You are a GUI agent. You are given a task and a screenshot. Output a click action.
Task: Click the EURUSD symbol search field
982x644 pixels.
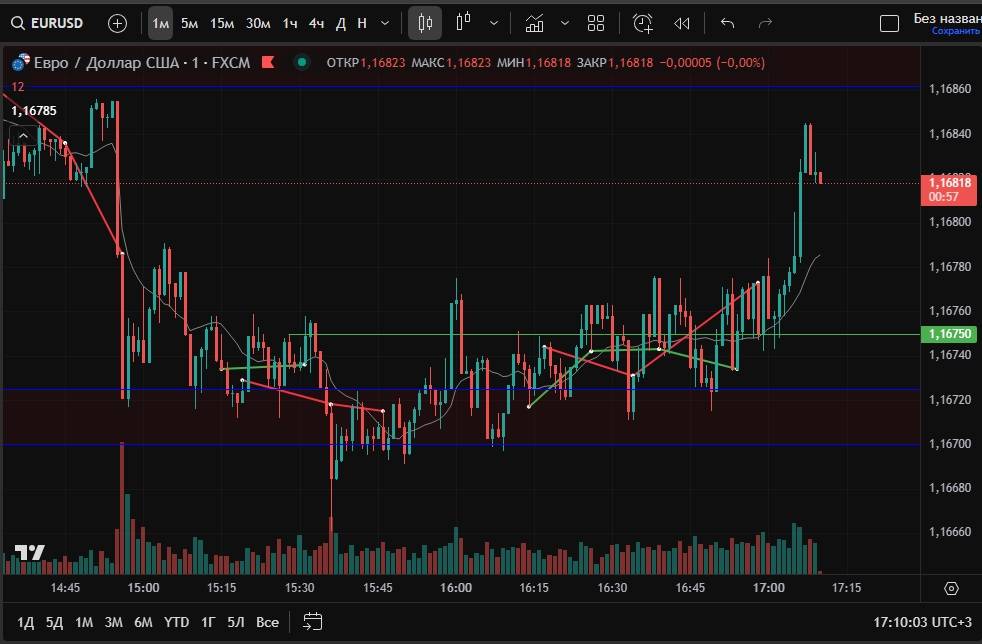coord(48,23)
